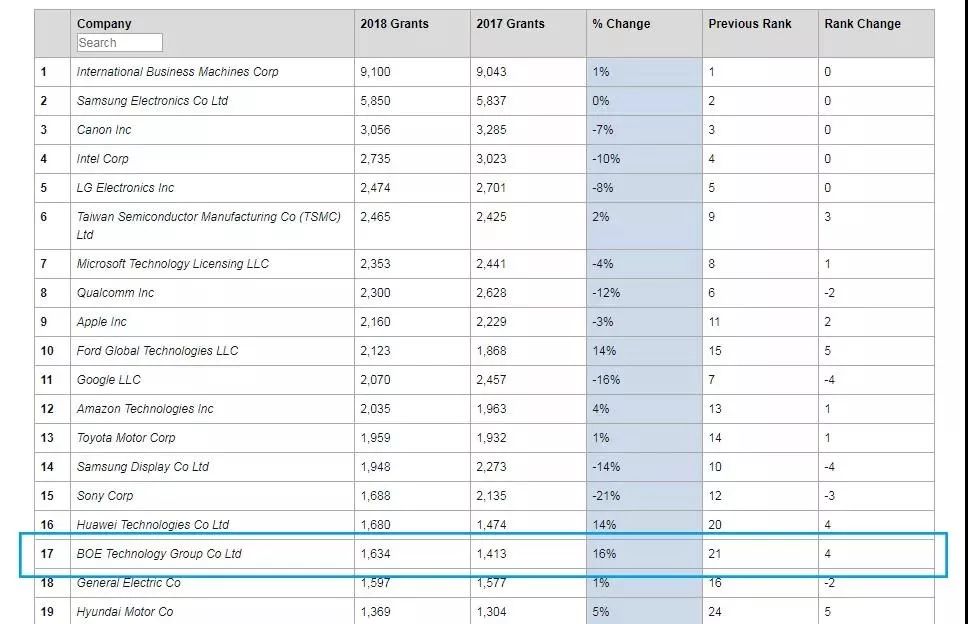Click Samsung Electronics Co Ltd company name
This screenshot has width=968, height=624.
click(152, 101)
